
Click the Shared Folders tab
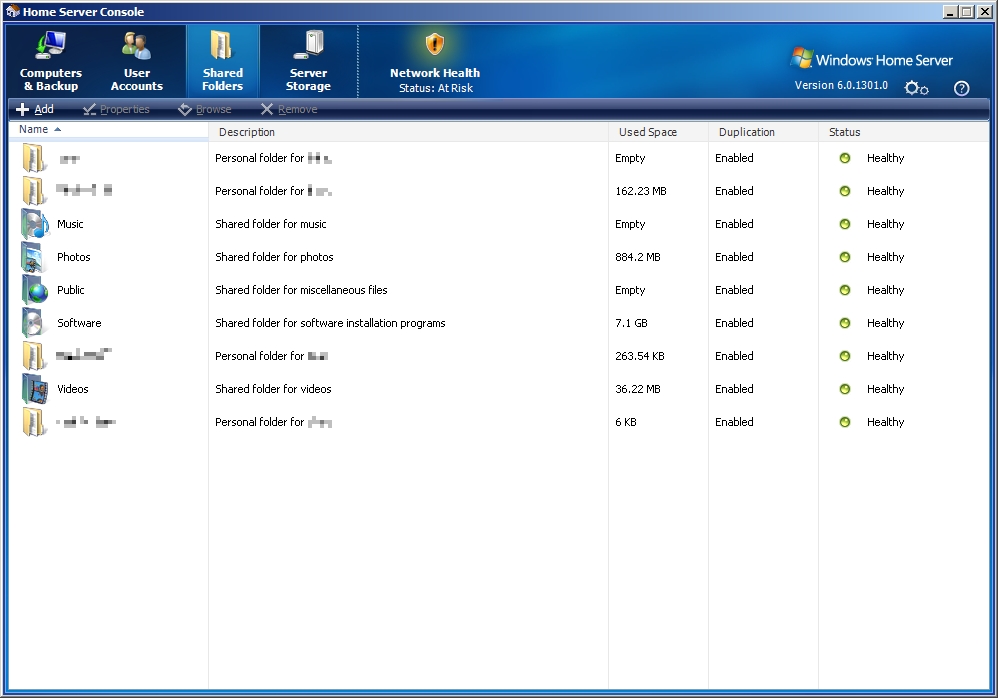222,62
